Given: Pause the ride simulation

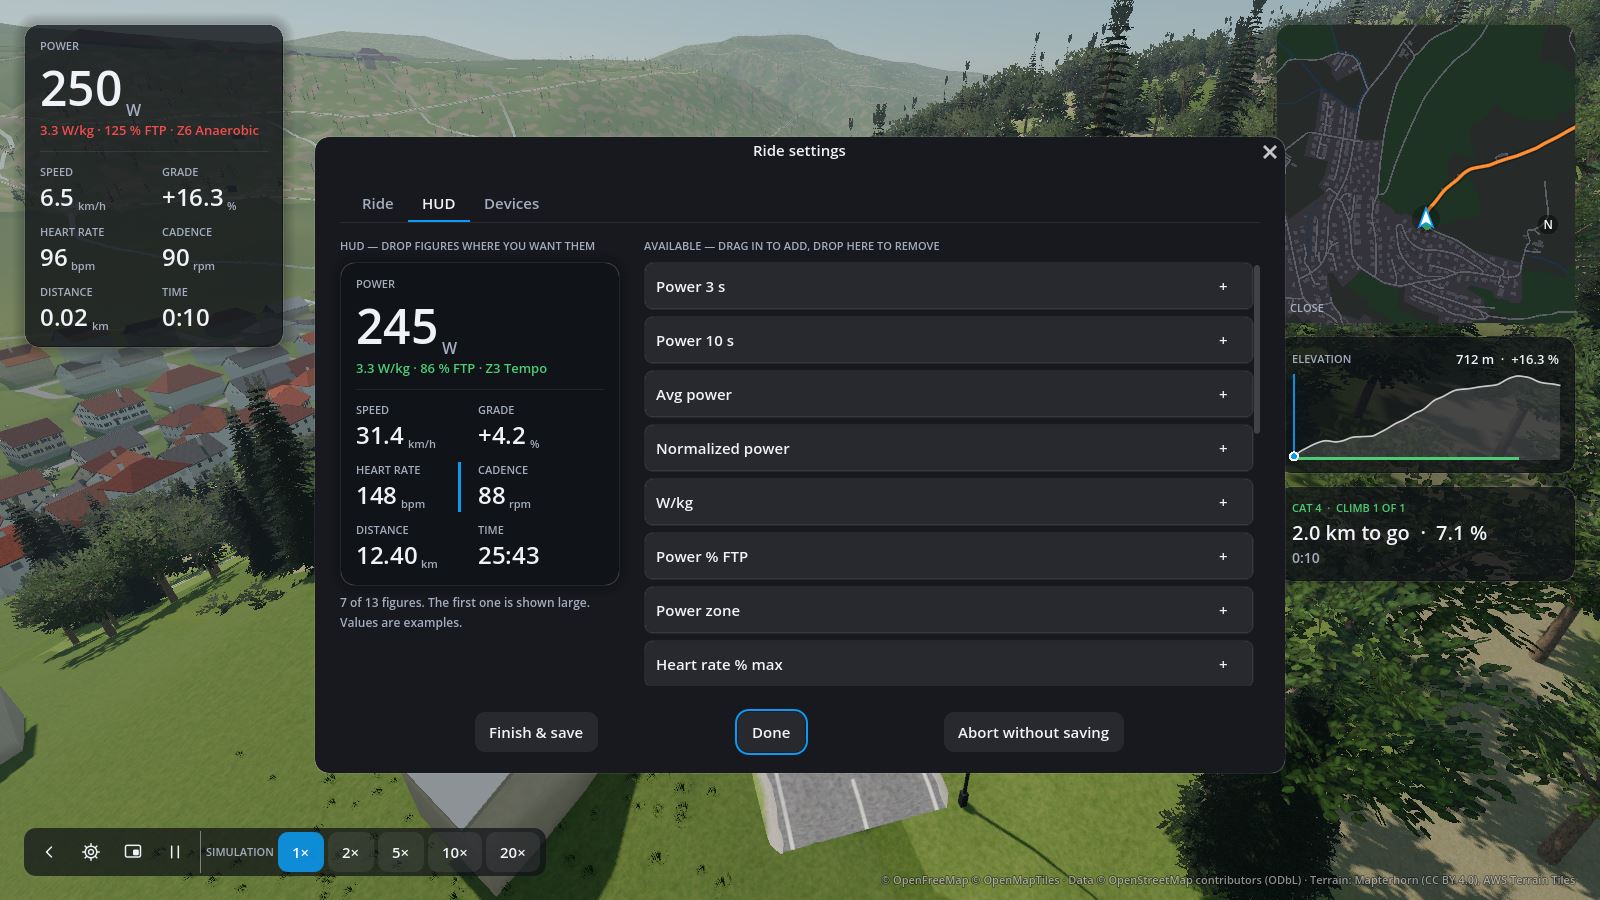Looking at the screenshot, I should (175, 852).
